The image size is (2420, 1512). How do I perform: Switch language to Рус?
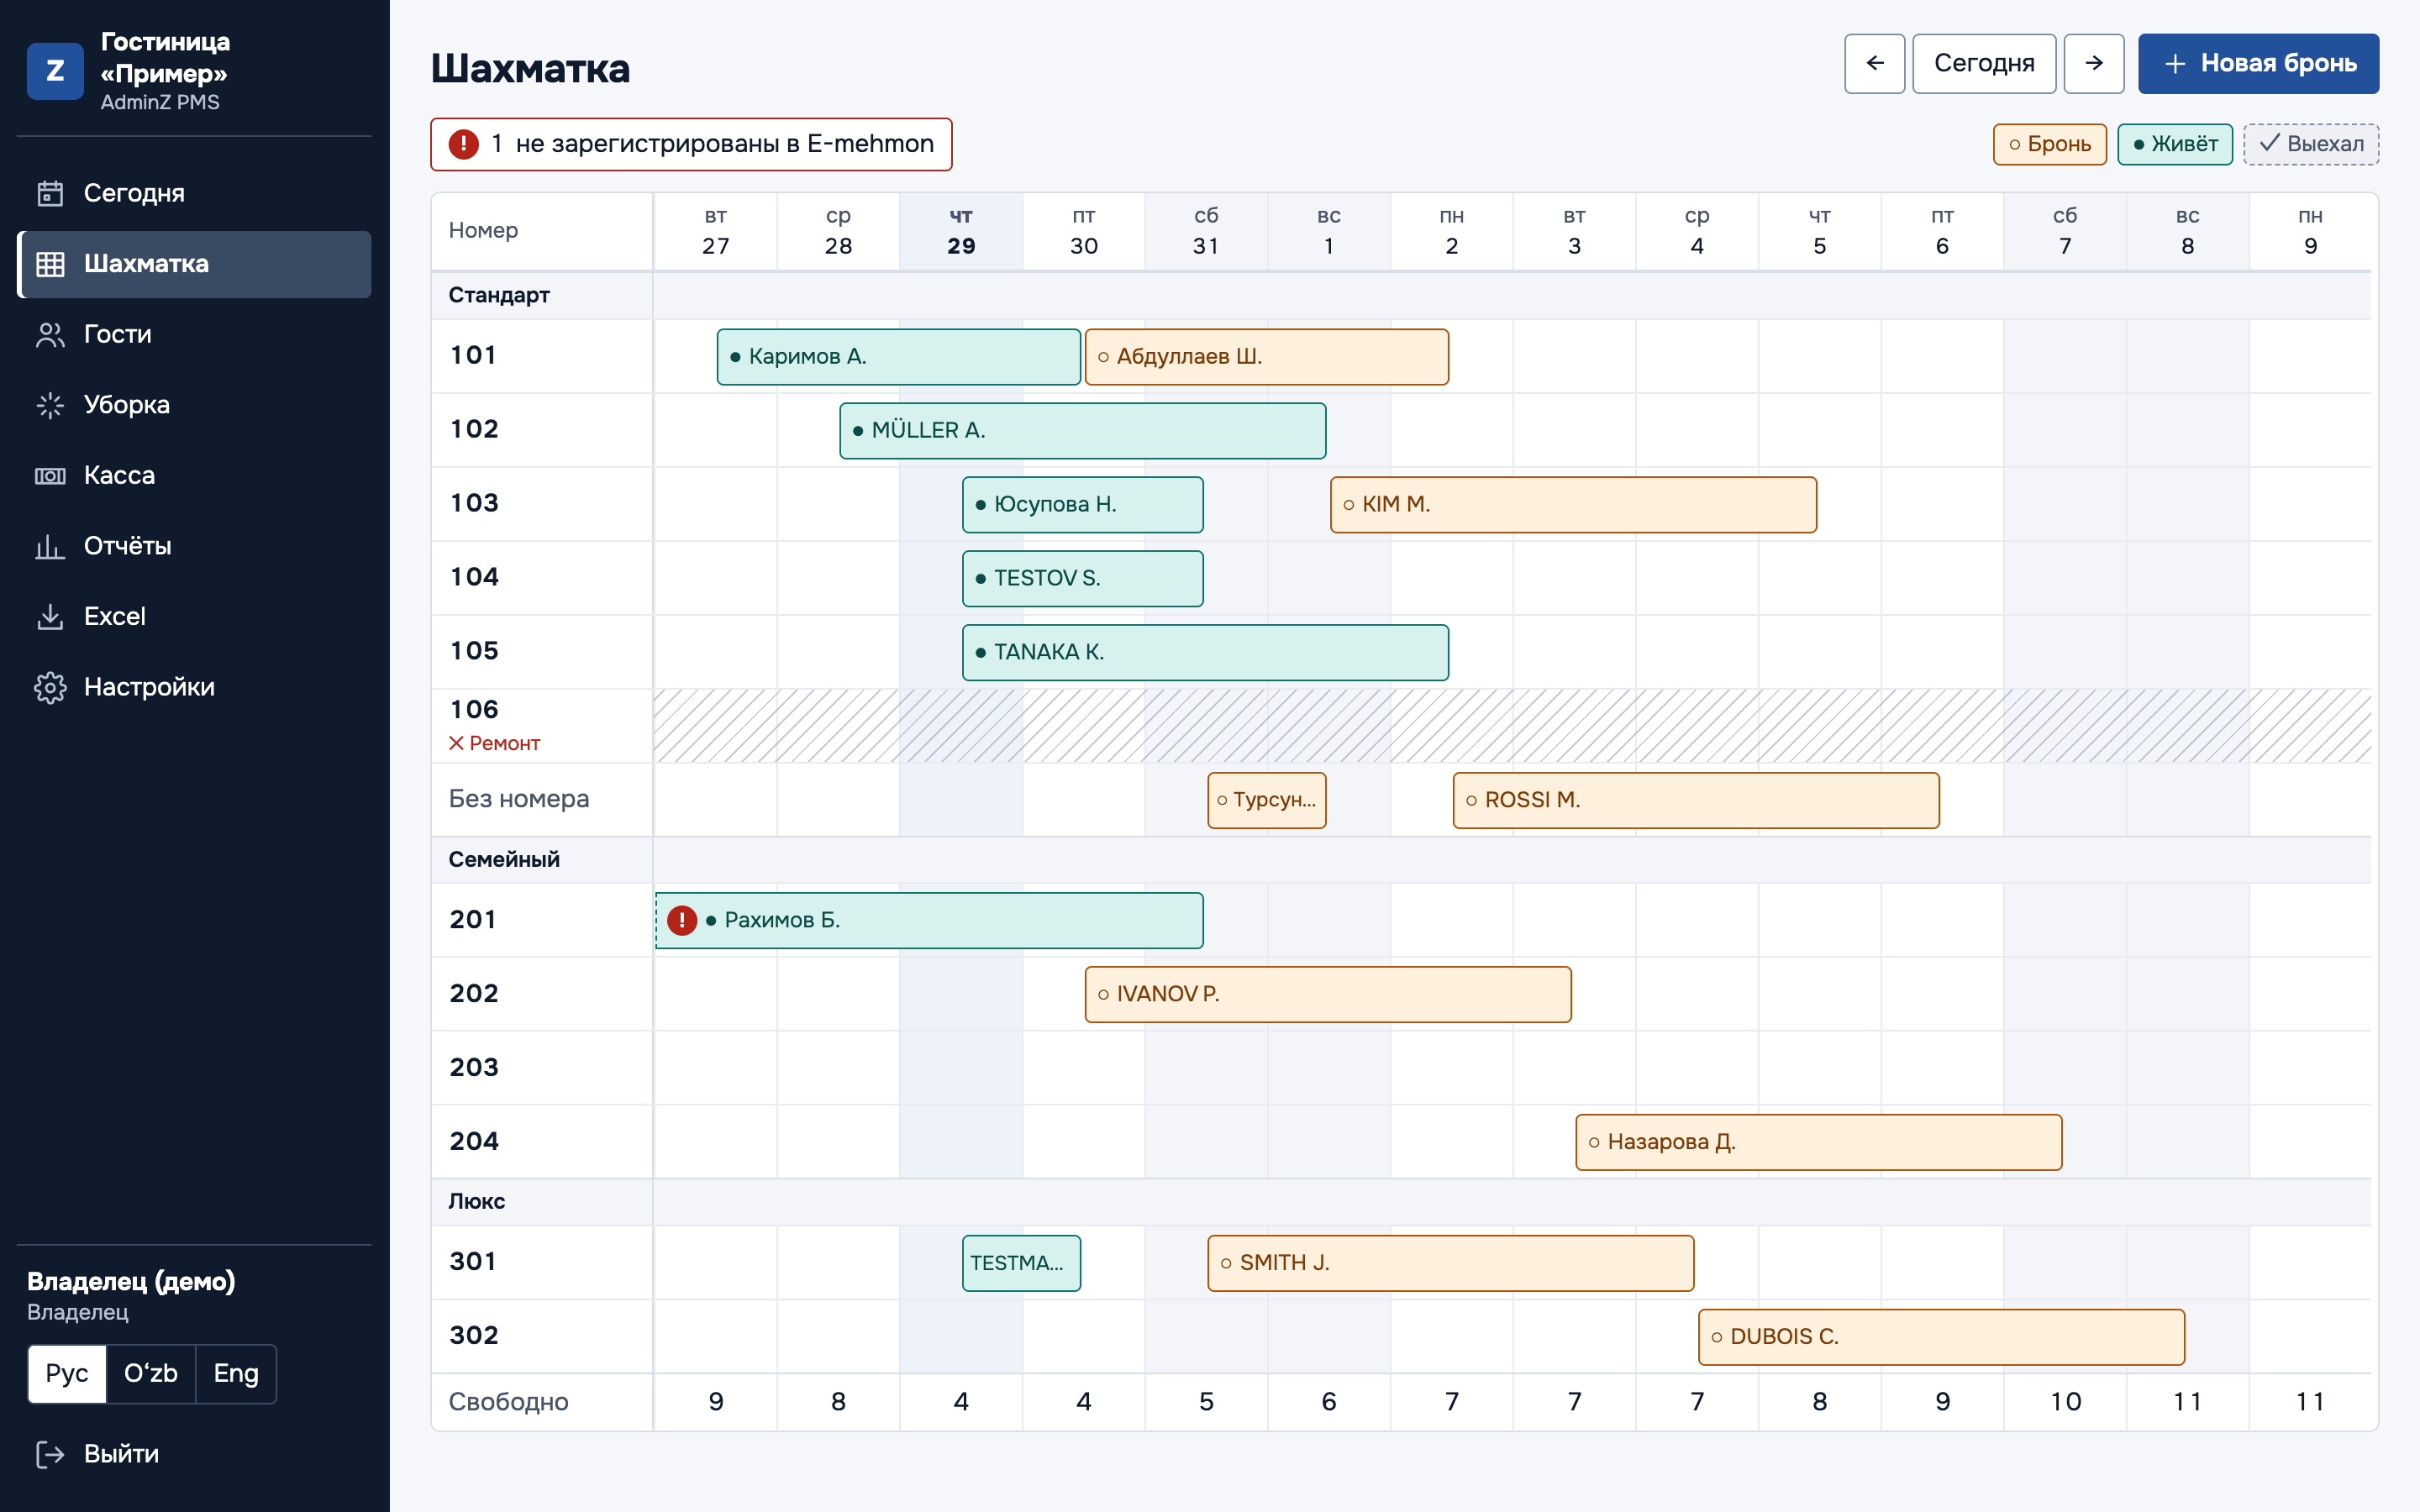tap(67, 1374)
